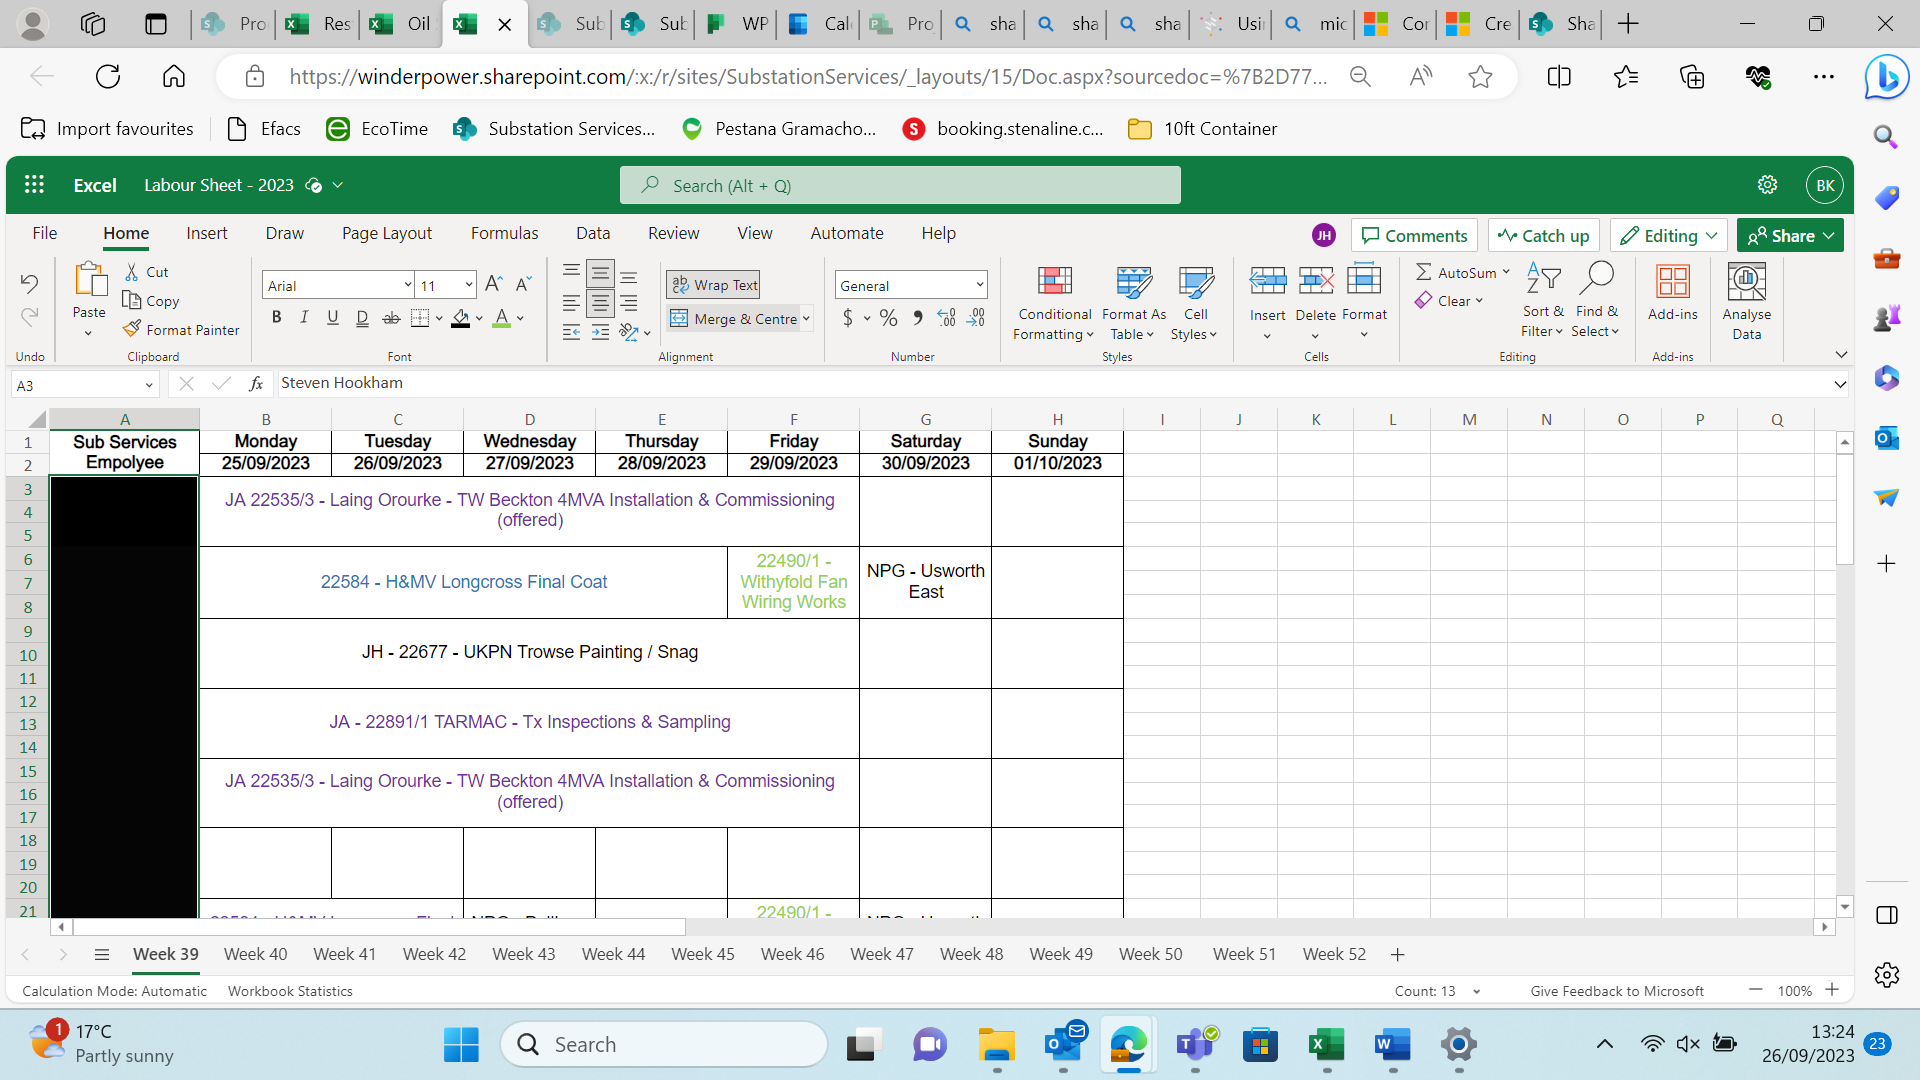
Task: Toggle bold formatting in Font group
Action: pyautogui.click(x=277, y=318)
